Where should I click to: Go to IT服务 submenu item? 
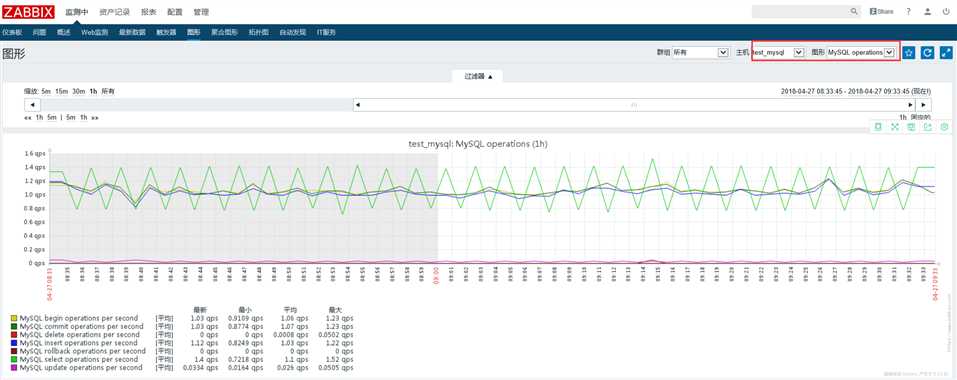[x=326, y=32]
